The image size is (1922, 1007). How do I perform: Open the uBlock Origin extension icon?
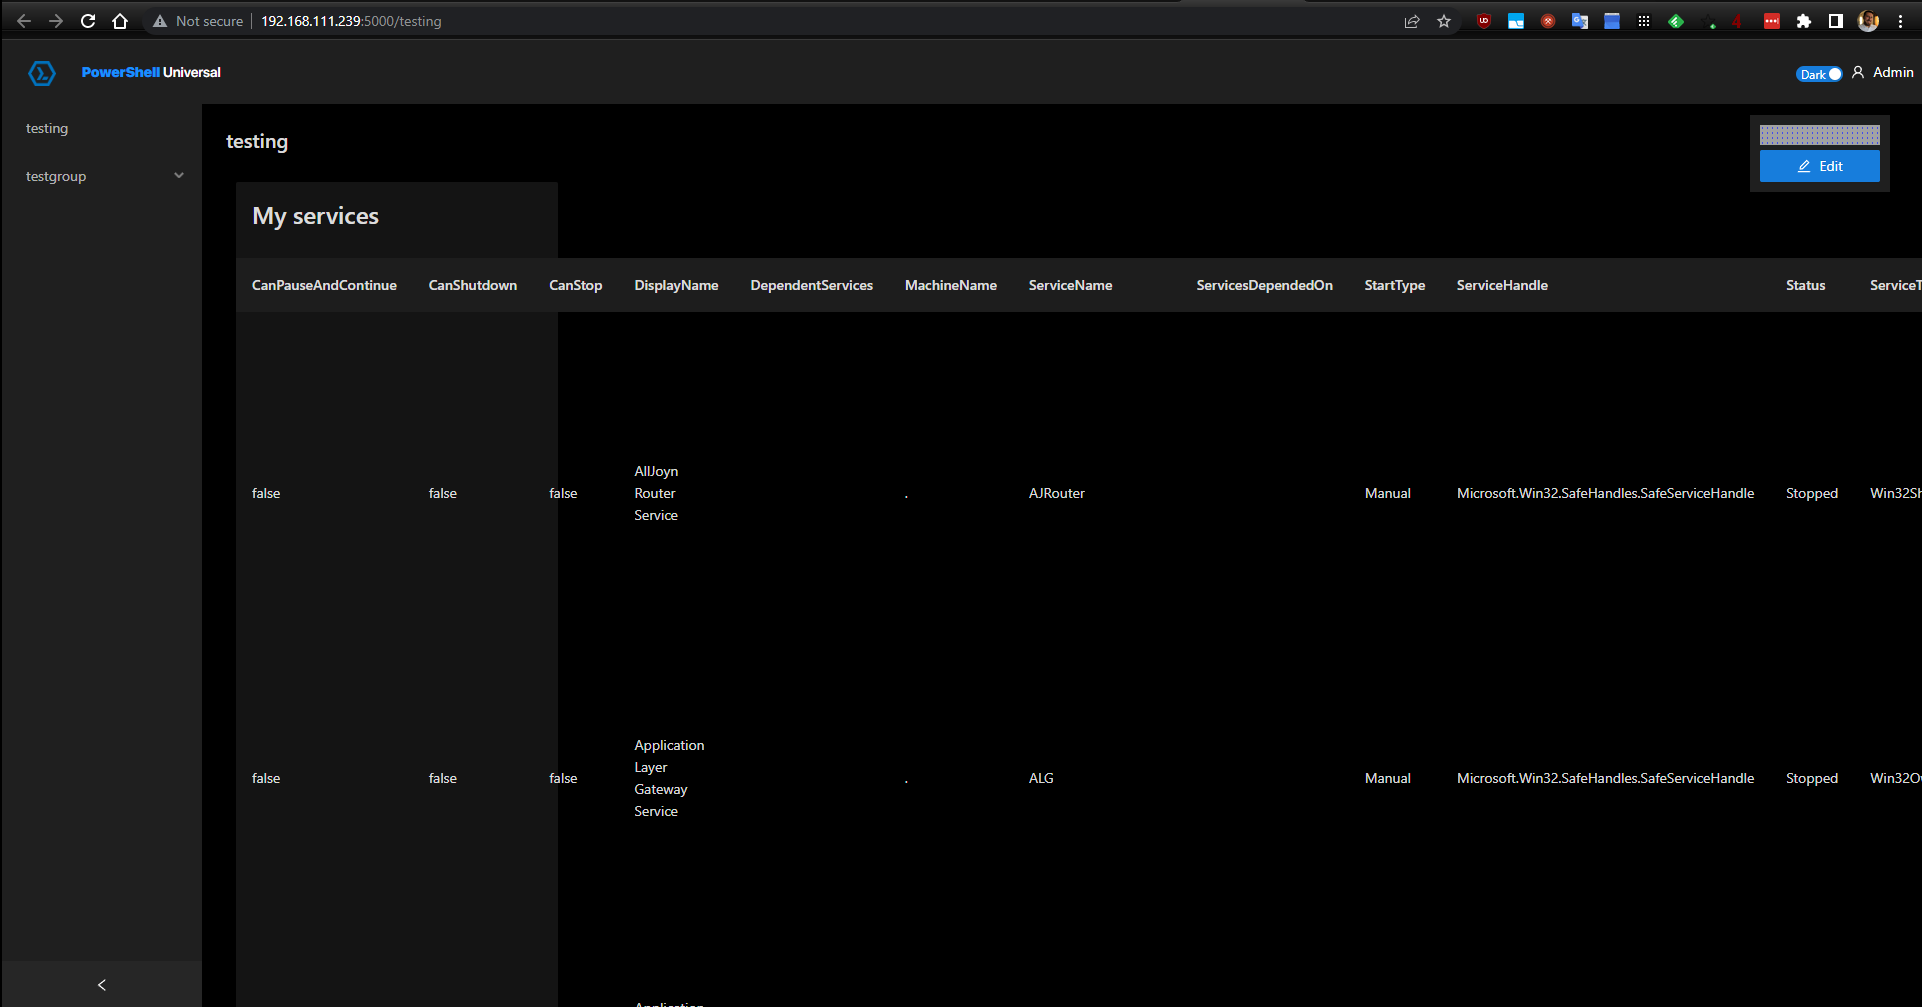[1484, 21]
